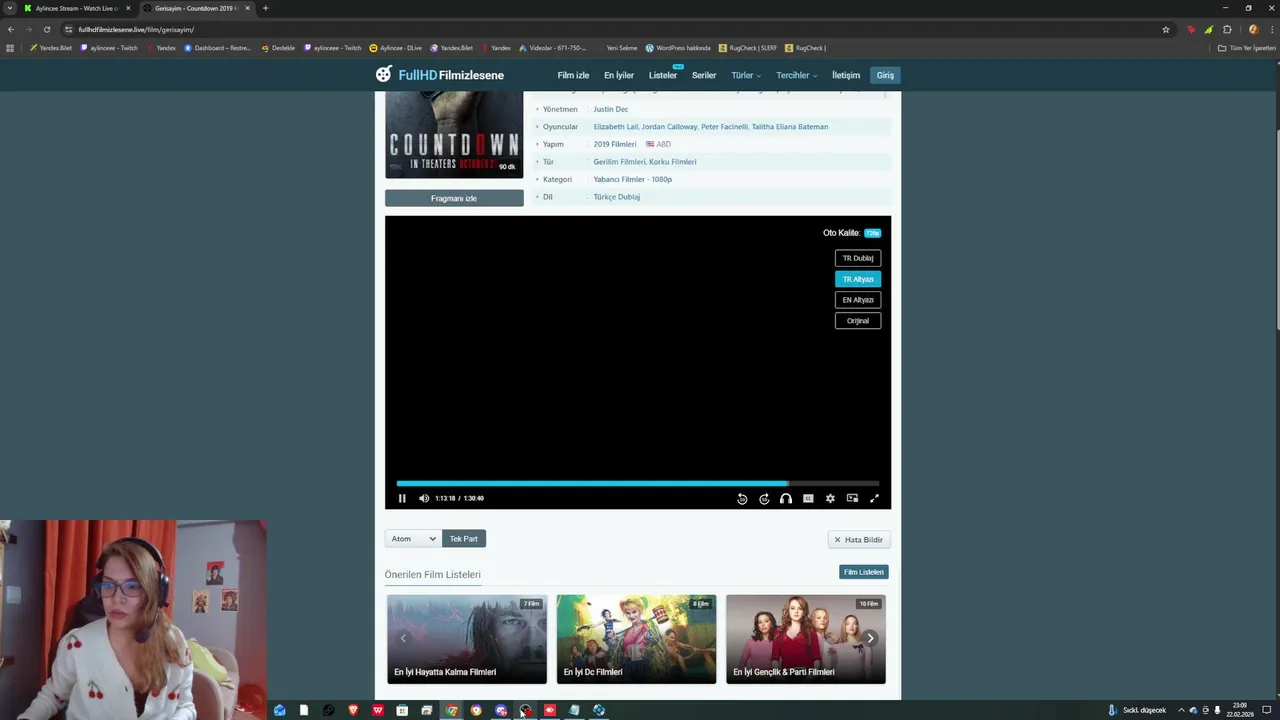Open the Brave browser taskbar icon
1280x720 pixels.
point(353,710)
